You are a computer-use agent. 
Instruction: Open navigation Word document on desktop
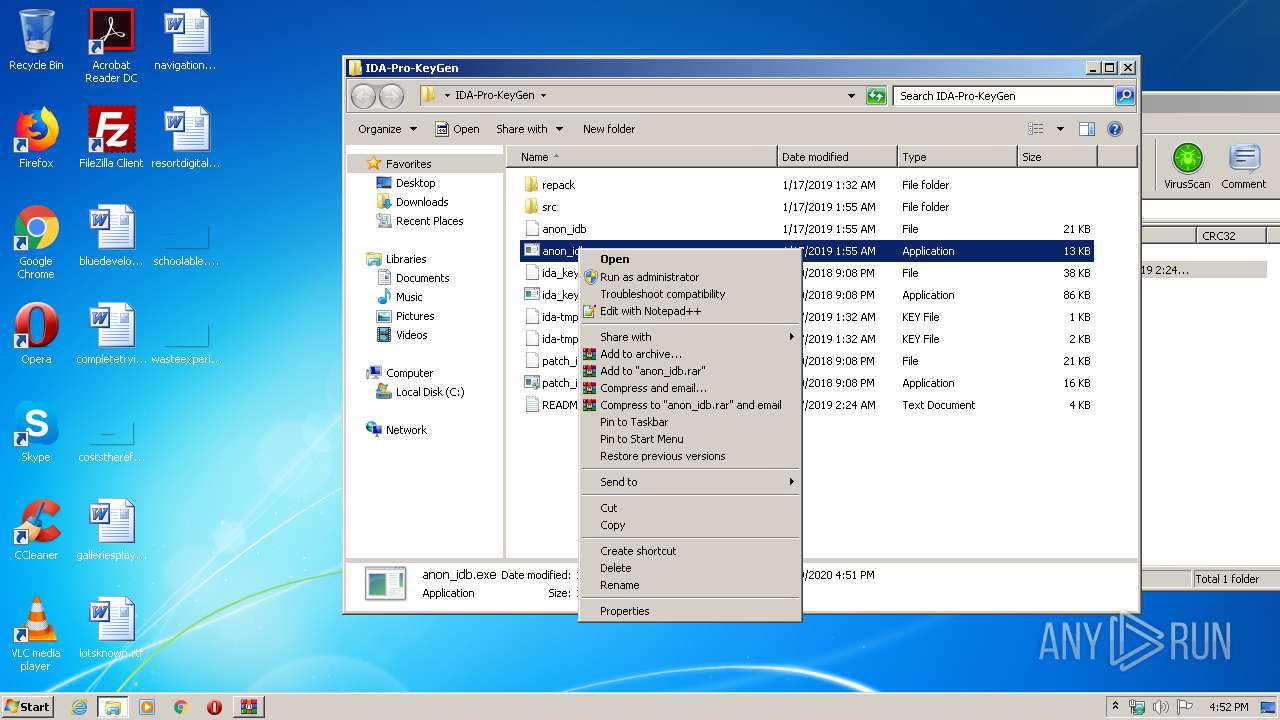pyautogui.click(x=185, y=40)
